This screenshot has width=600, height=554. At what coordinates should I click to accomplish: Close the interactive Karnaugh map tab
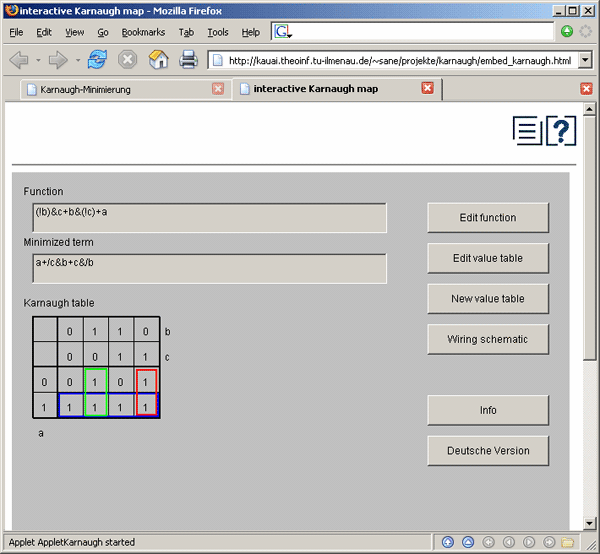(427, 88)
